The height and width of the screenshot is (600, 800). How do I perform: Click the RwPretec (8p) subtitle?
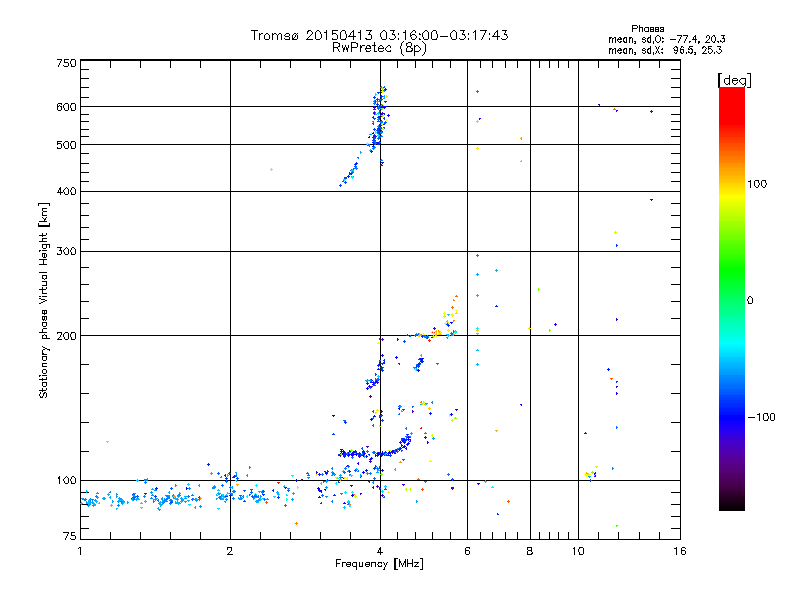tap(379, 48)
